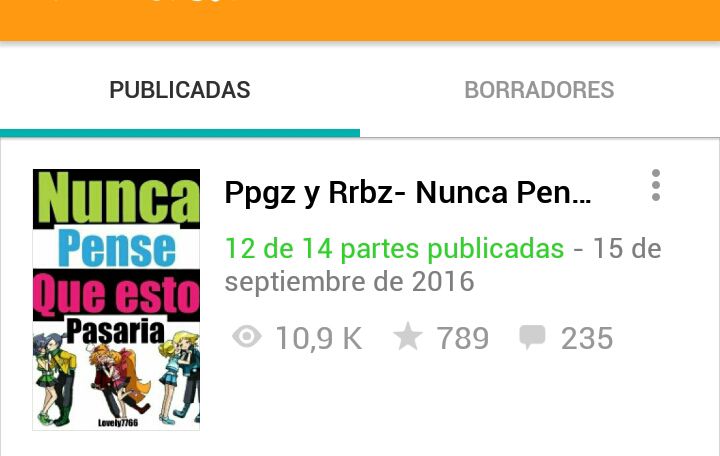
Task: Click the teal indicator under PUBLICADAS
Action: 180,133
